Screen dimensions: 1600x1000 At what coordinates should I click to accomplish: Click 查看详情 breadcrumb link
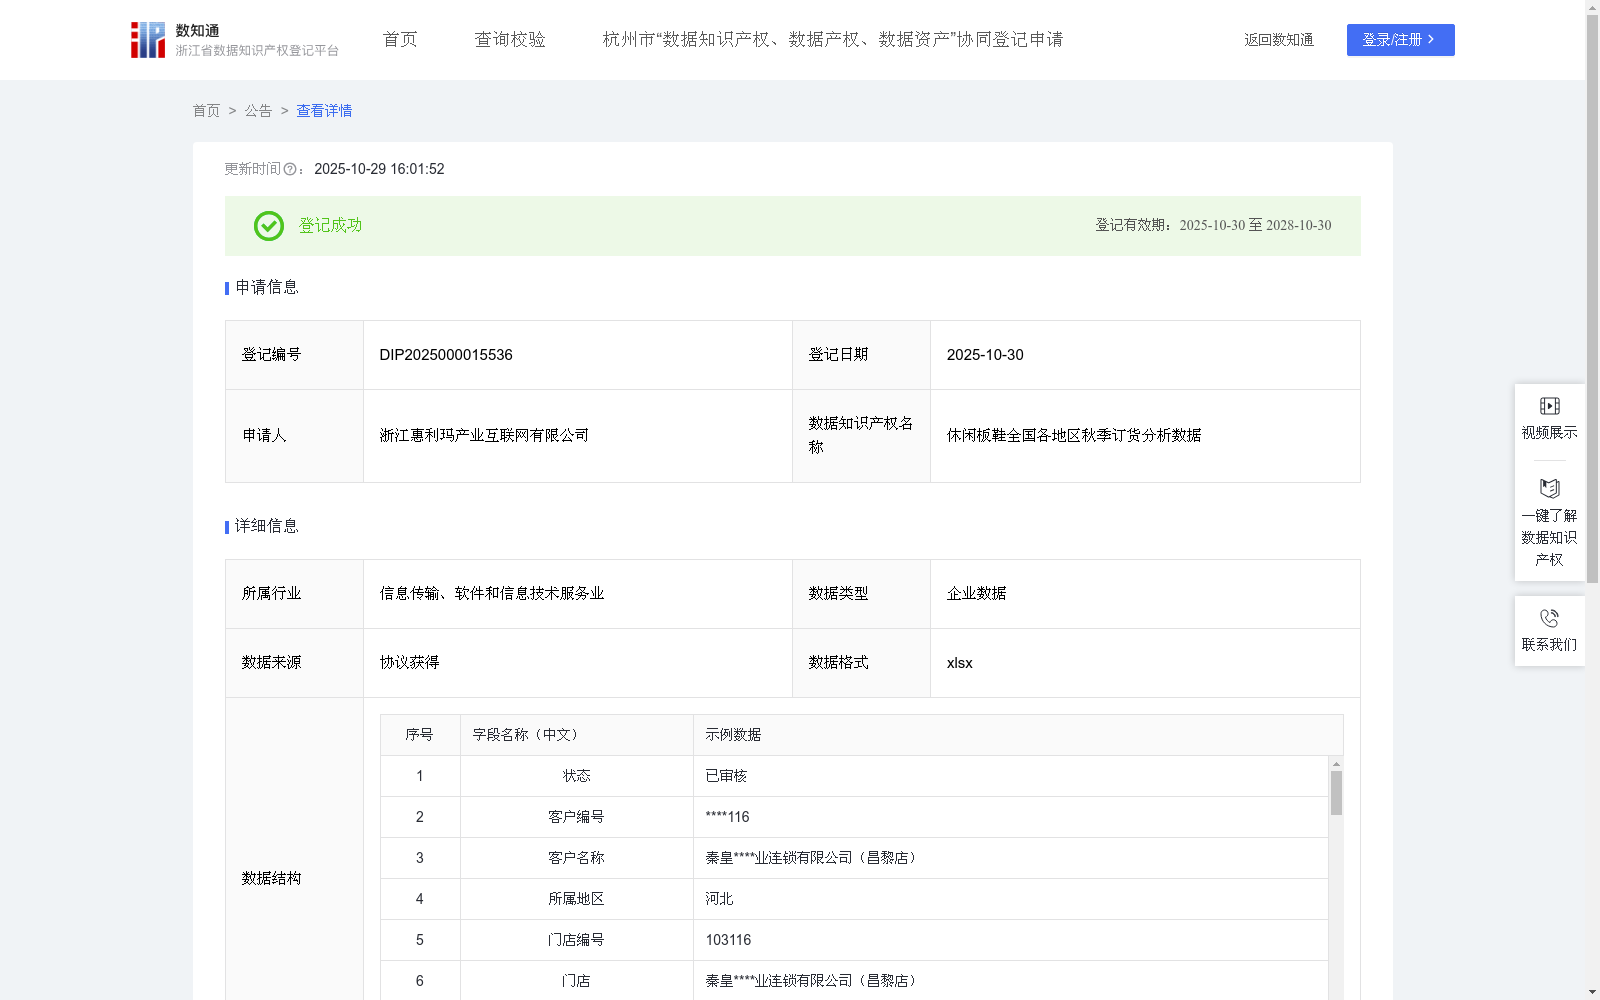point(324,111)
